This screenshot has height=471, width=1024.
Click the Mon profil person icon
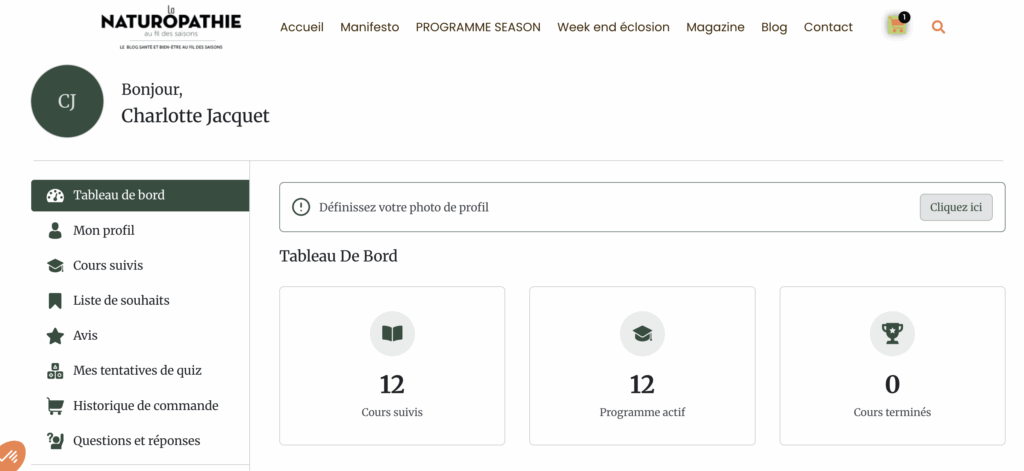(x=55, y=230)
